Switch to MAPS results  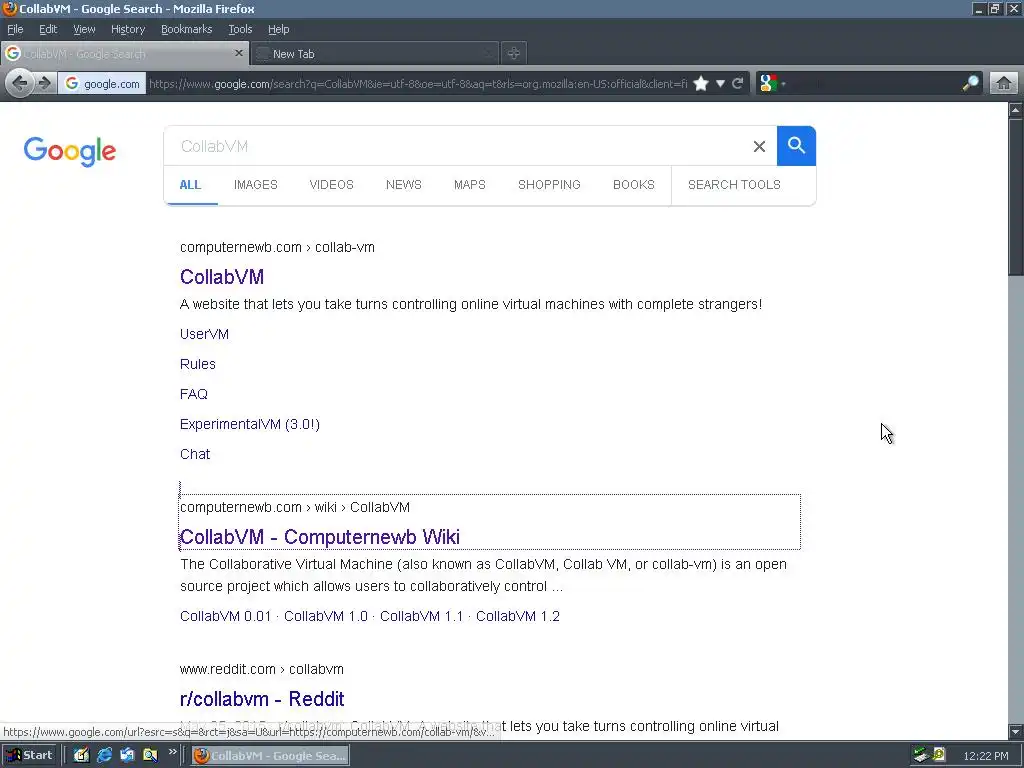[470, 185]
